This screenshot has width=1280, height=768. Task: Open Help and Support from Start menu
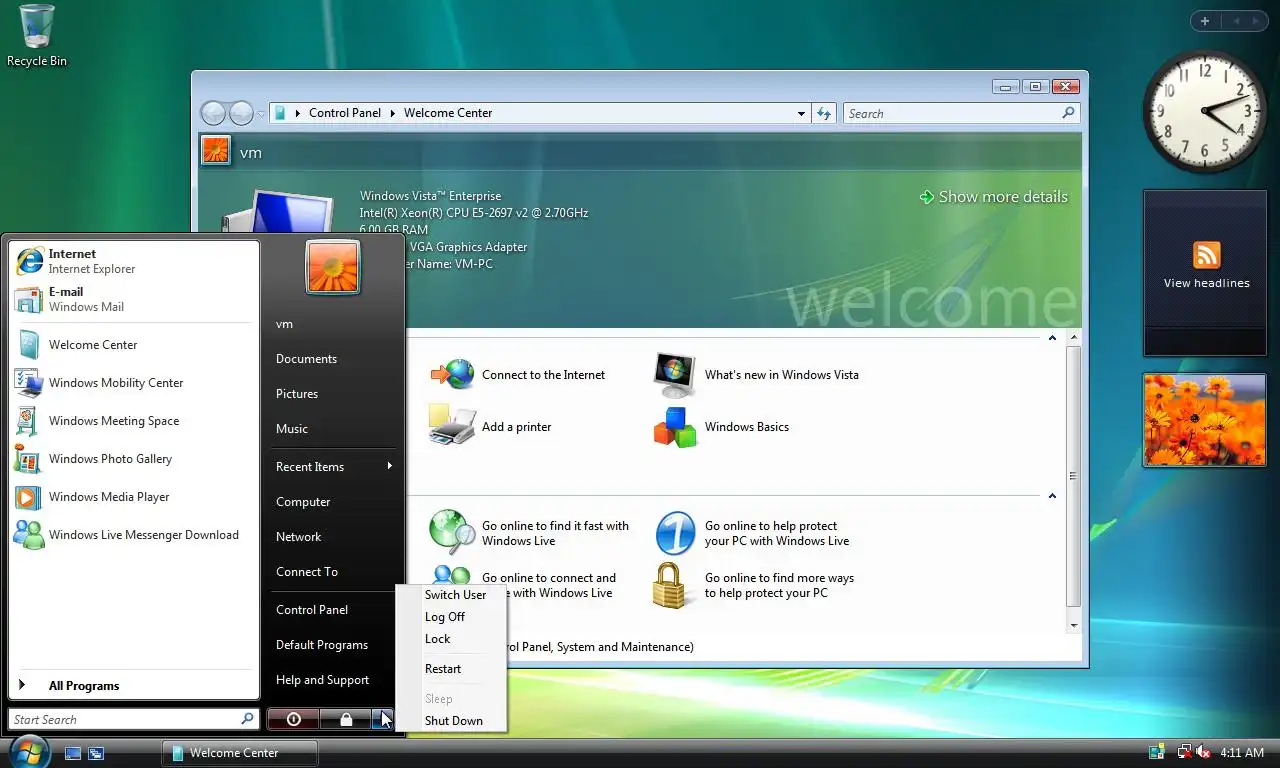tap(323, 680)
